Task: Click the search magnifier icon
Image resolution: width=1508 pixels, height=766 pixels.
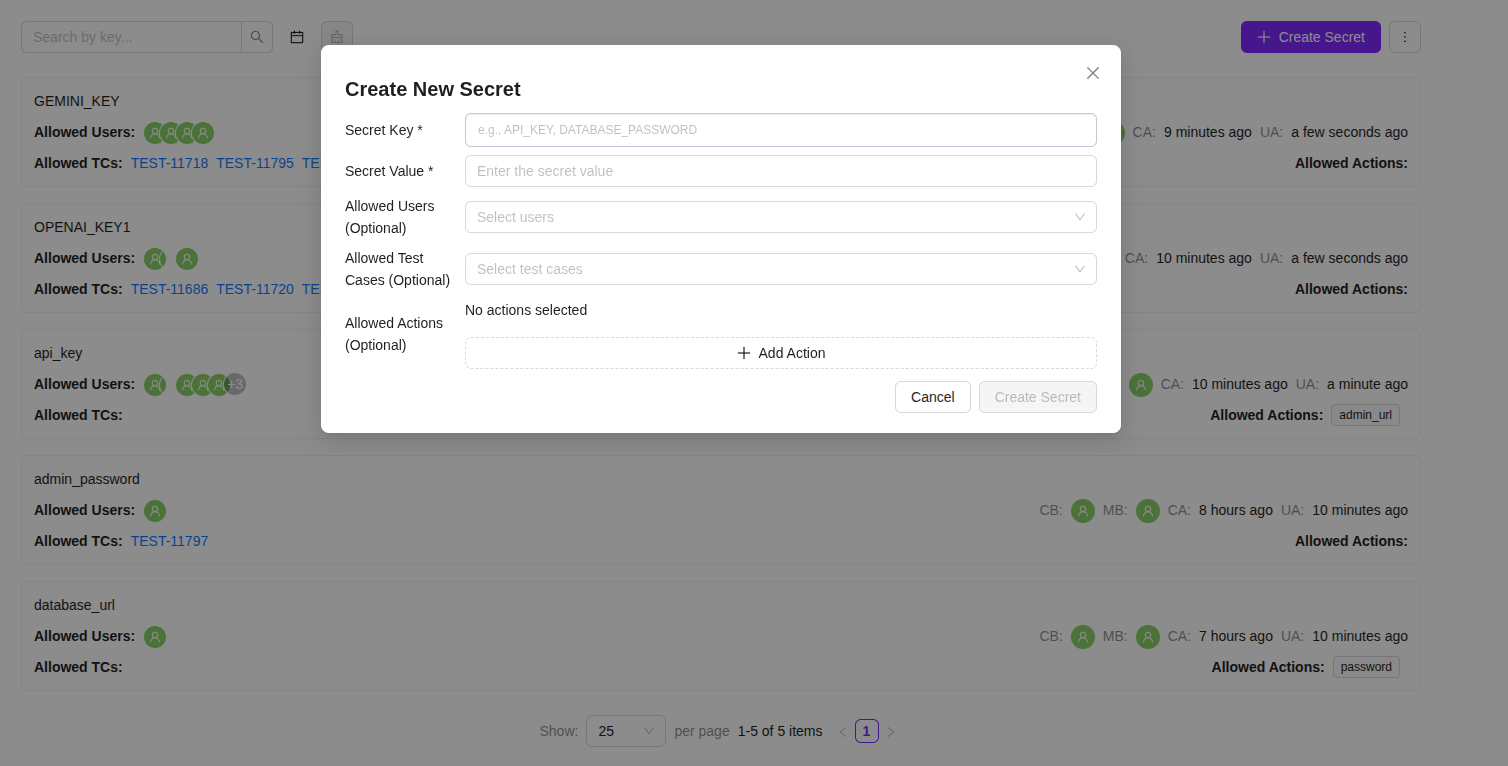Action: [x=257, y=37]
